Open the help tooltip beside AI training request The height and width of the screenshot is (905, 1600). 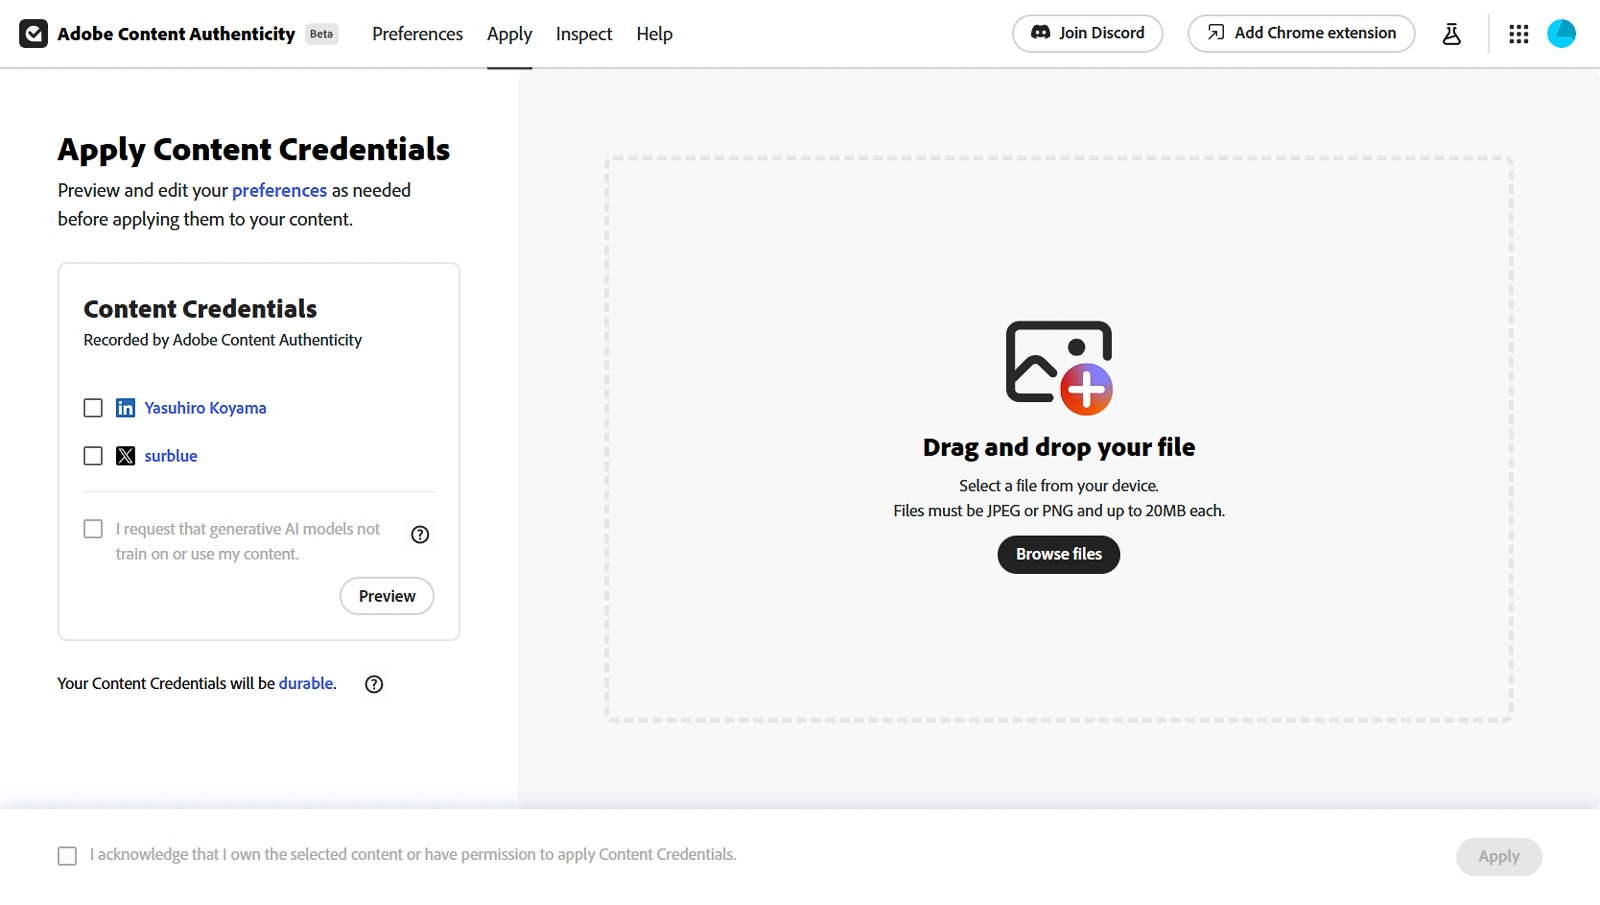[419, 534]
